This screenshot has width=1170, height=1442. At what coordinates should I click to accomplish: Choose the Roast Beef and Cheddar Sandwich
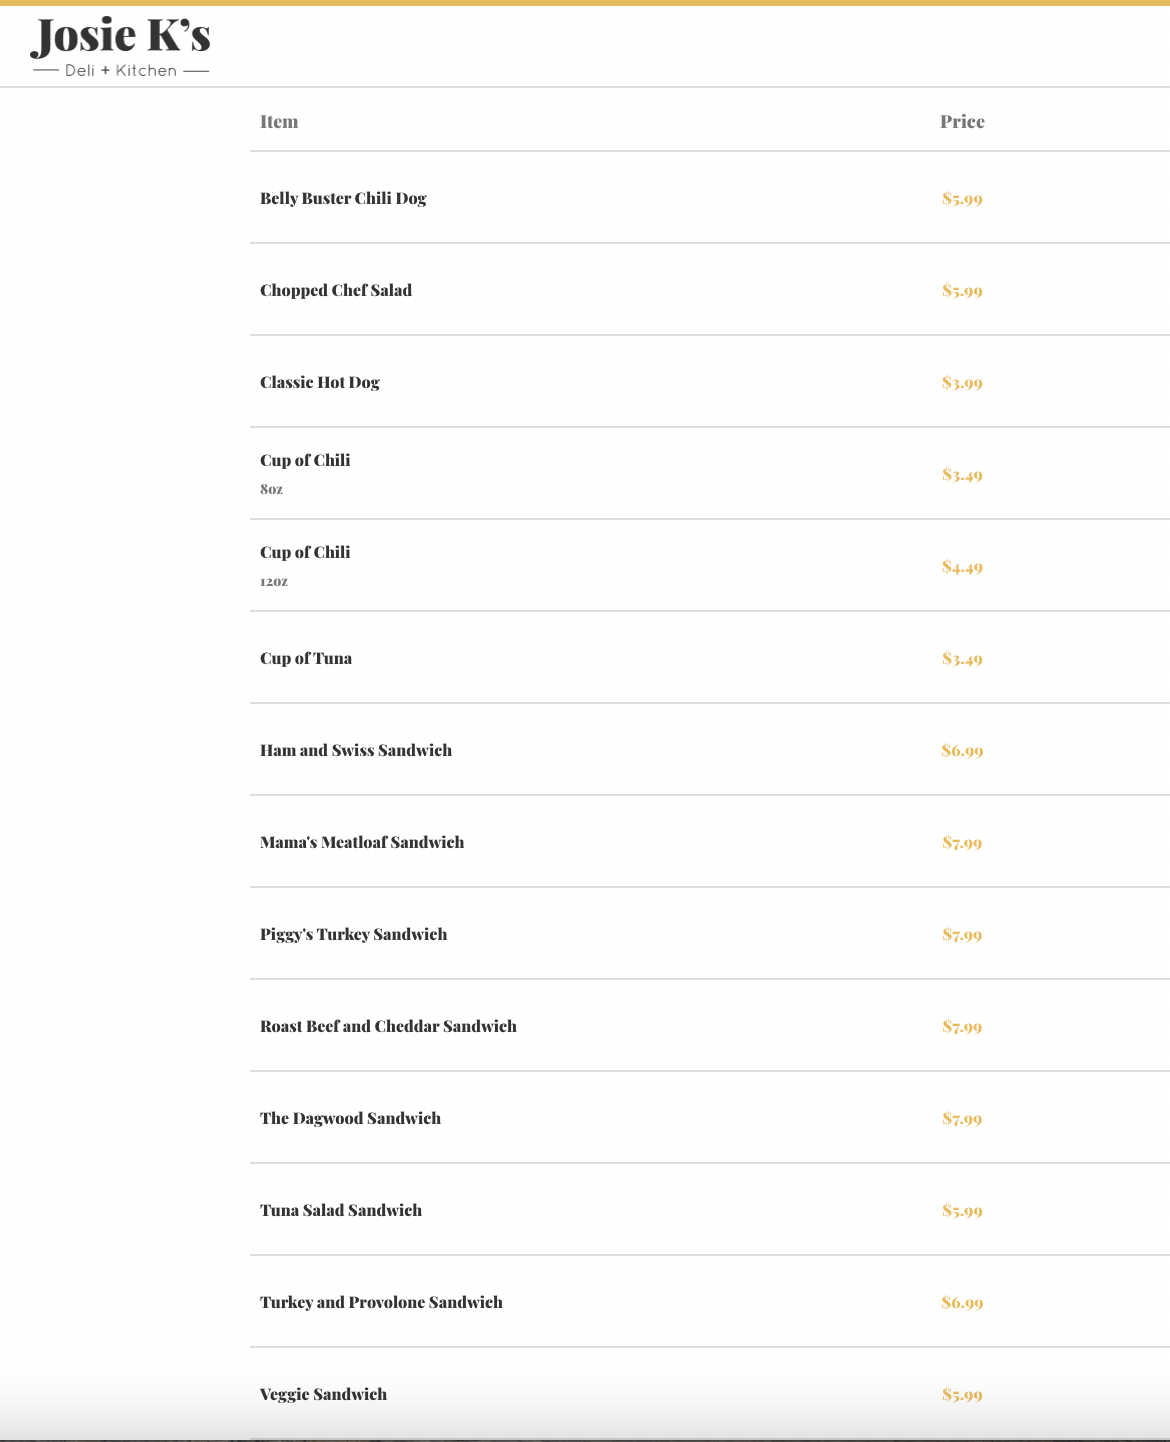point(388,1026)
